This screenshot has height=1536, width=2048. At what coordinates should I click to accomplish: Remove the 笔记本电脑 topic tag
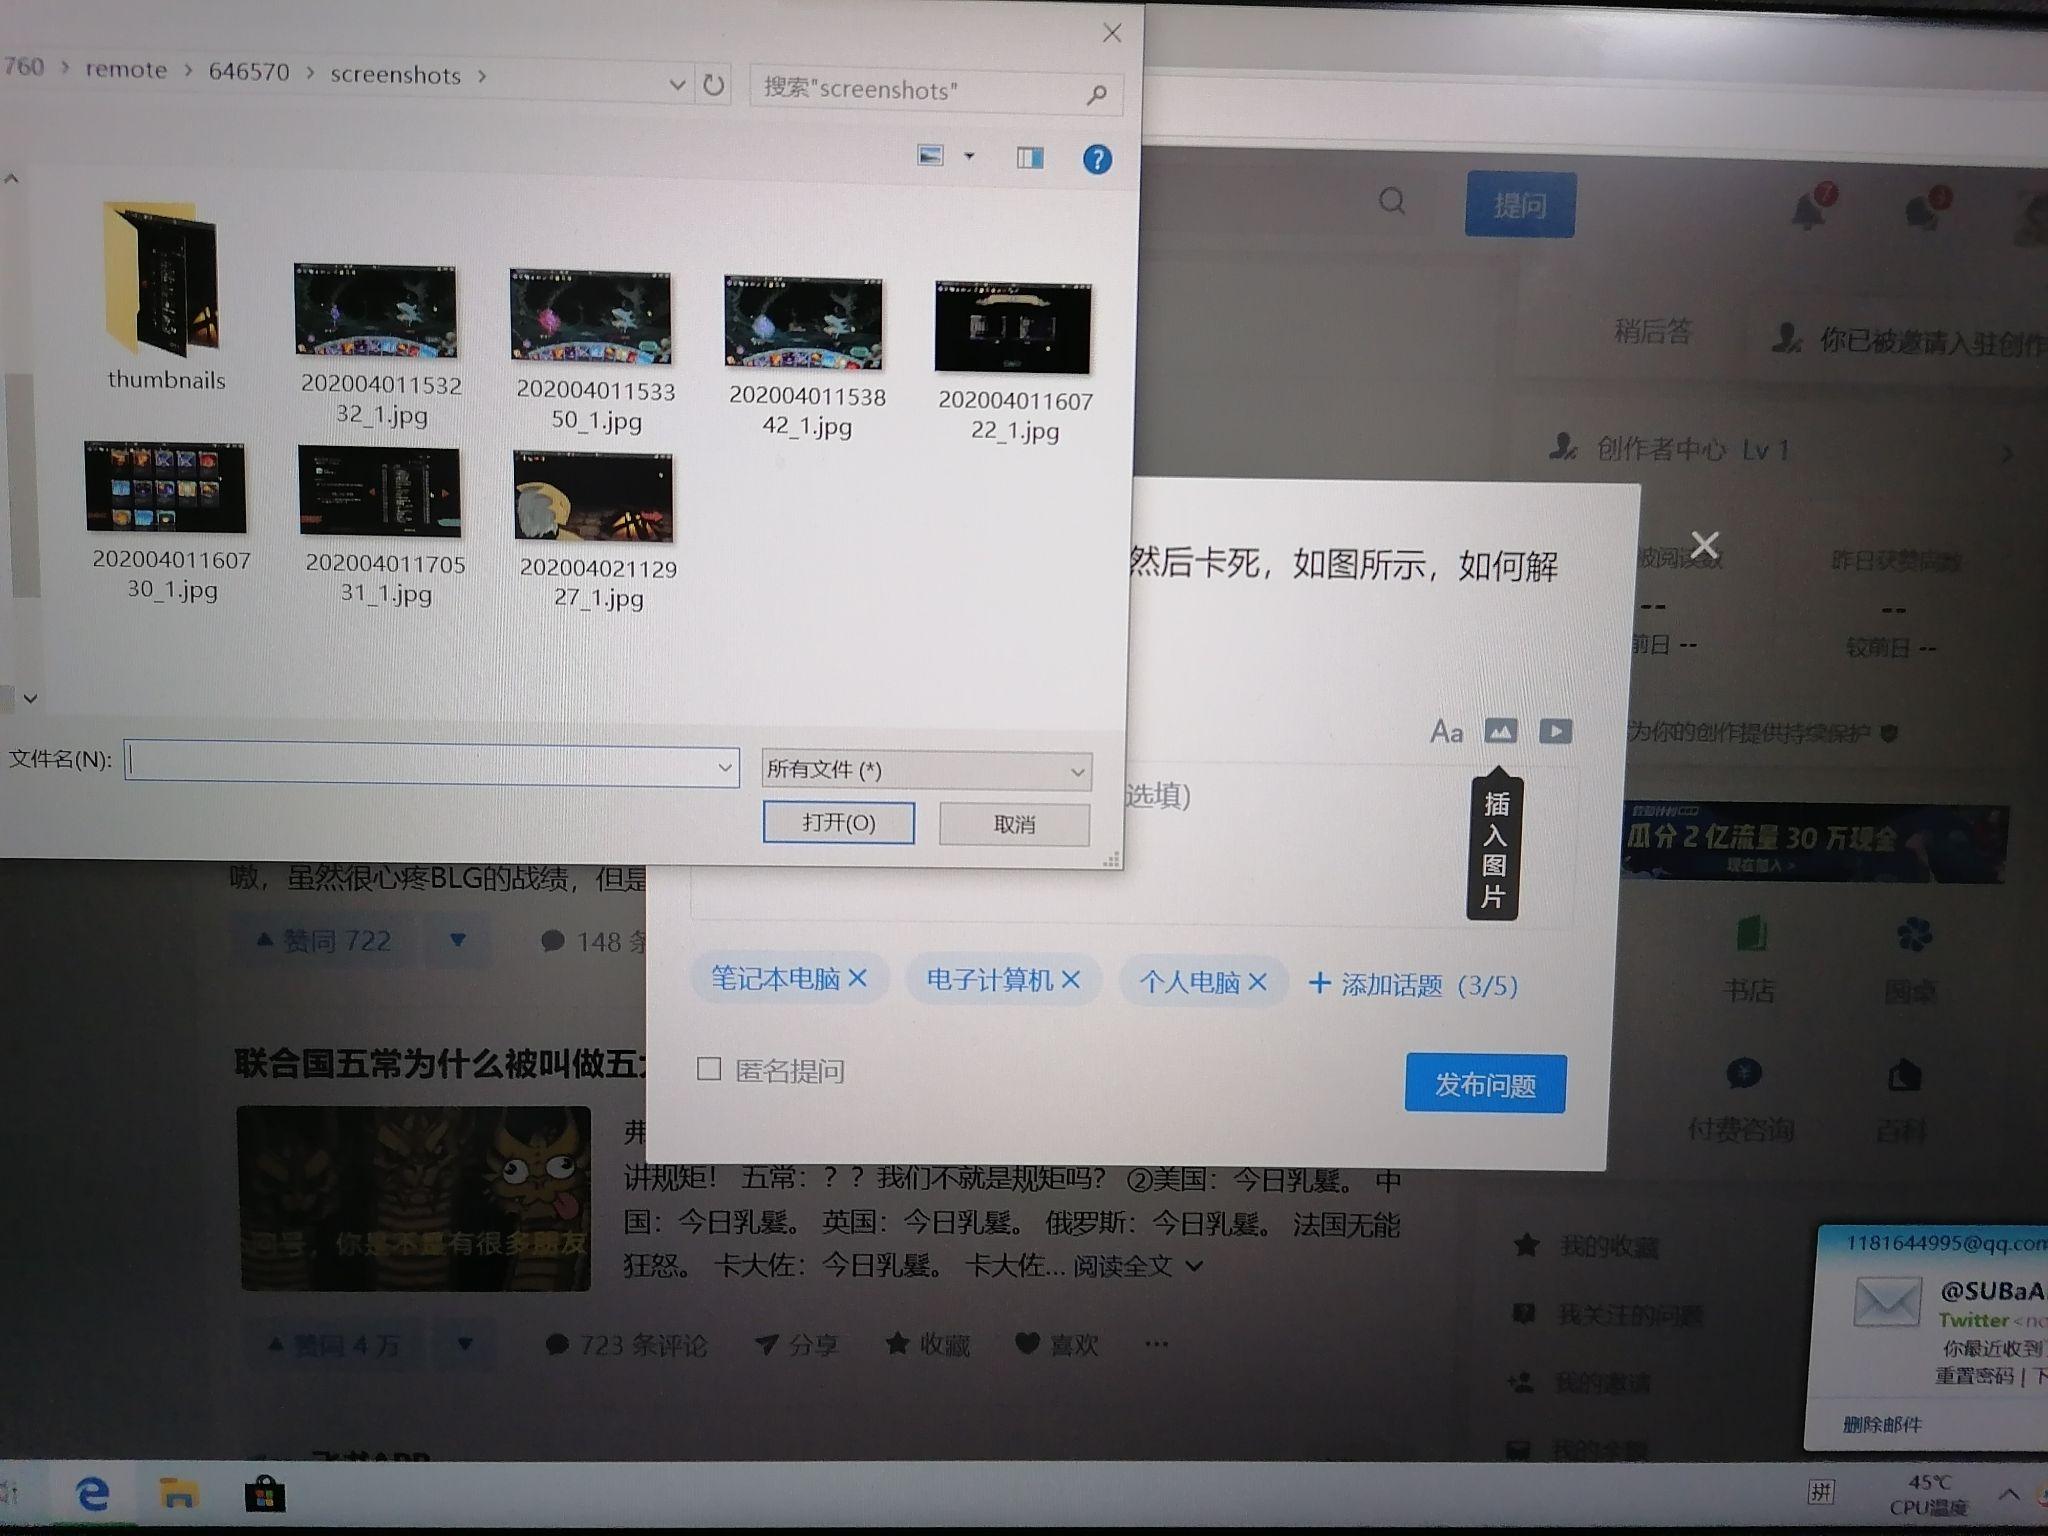[x=858, y=978]
